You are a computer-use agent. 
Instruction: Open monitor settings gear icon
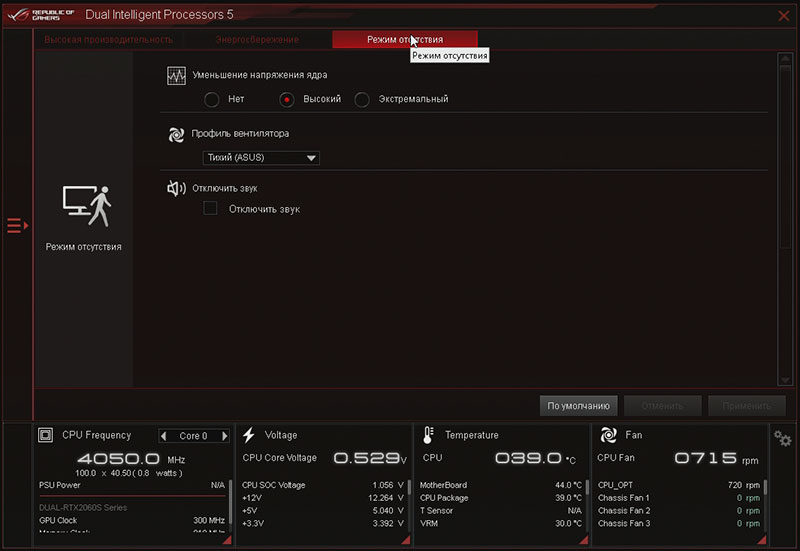782,438
